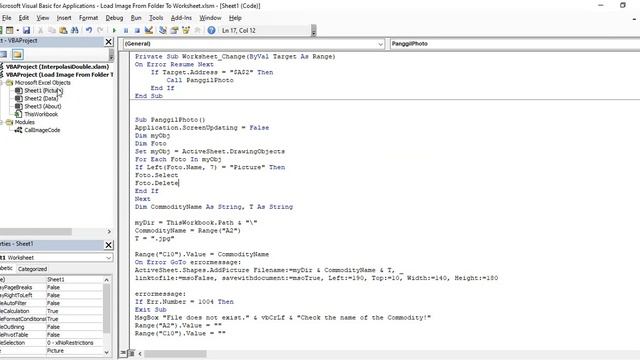640x360 pixels.
Task: Switch code pane to Full Module View
Action: pos(131,353)
